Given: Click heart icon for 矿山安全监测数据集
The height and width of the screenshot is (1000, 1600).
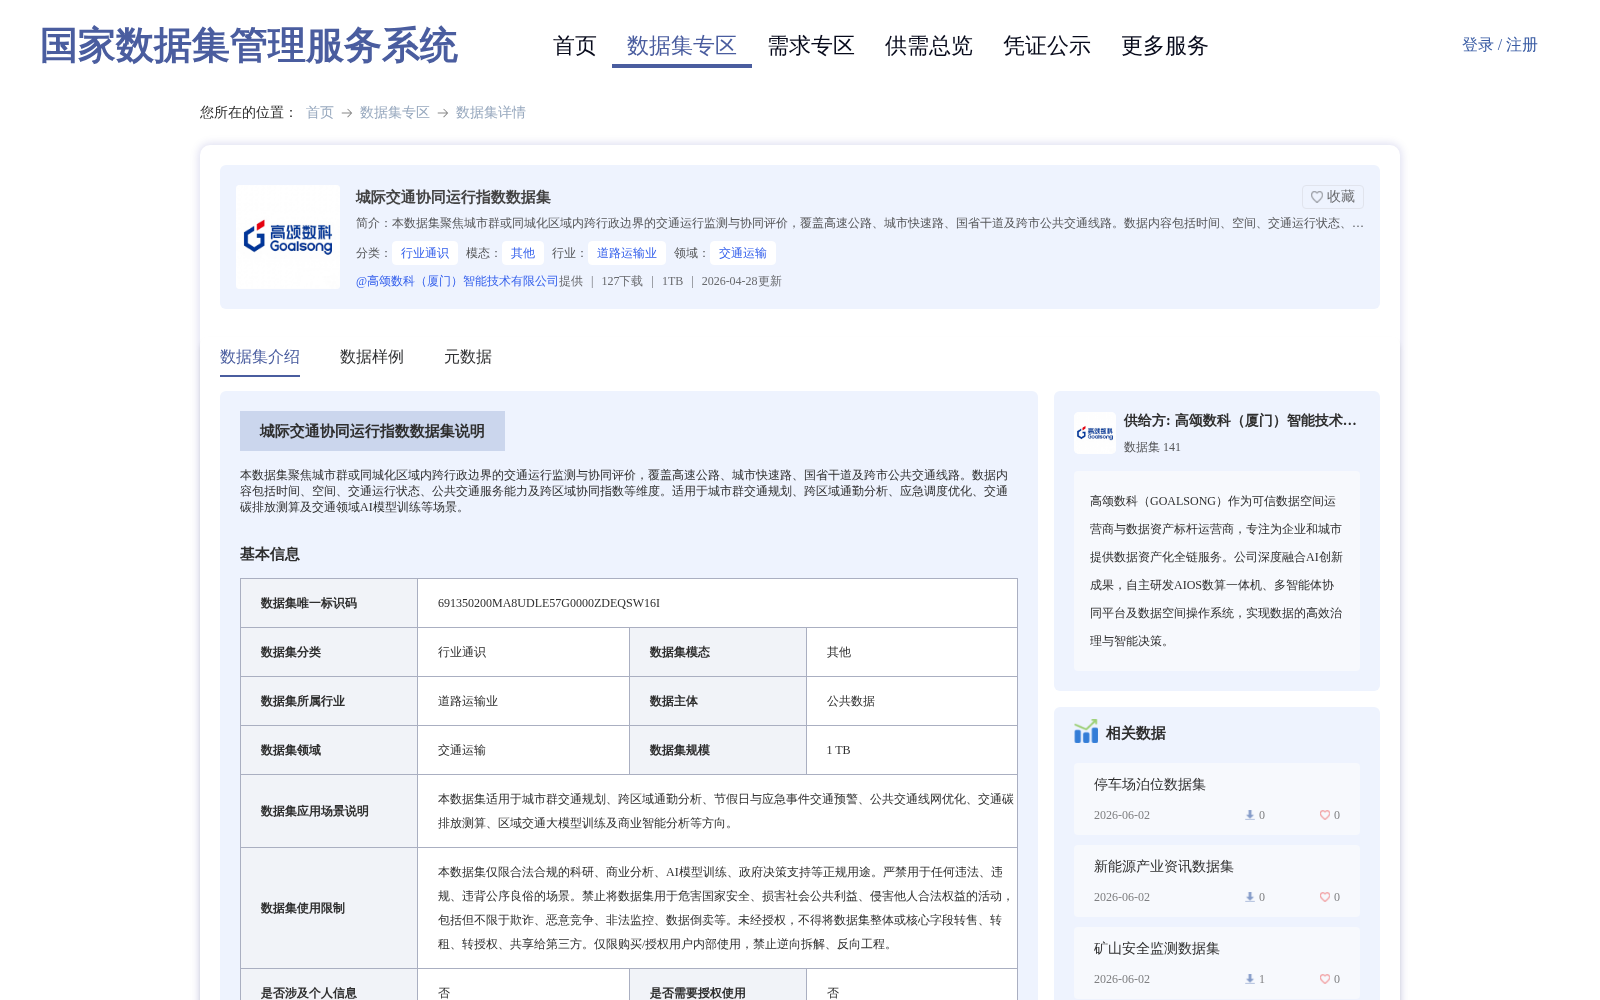Looking at the screenshot, I should point(1324,979).
